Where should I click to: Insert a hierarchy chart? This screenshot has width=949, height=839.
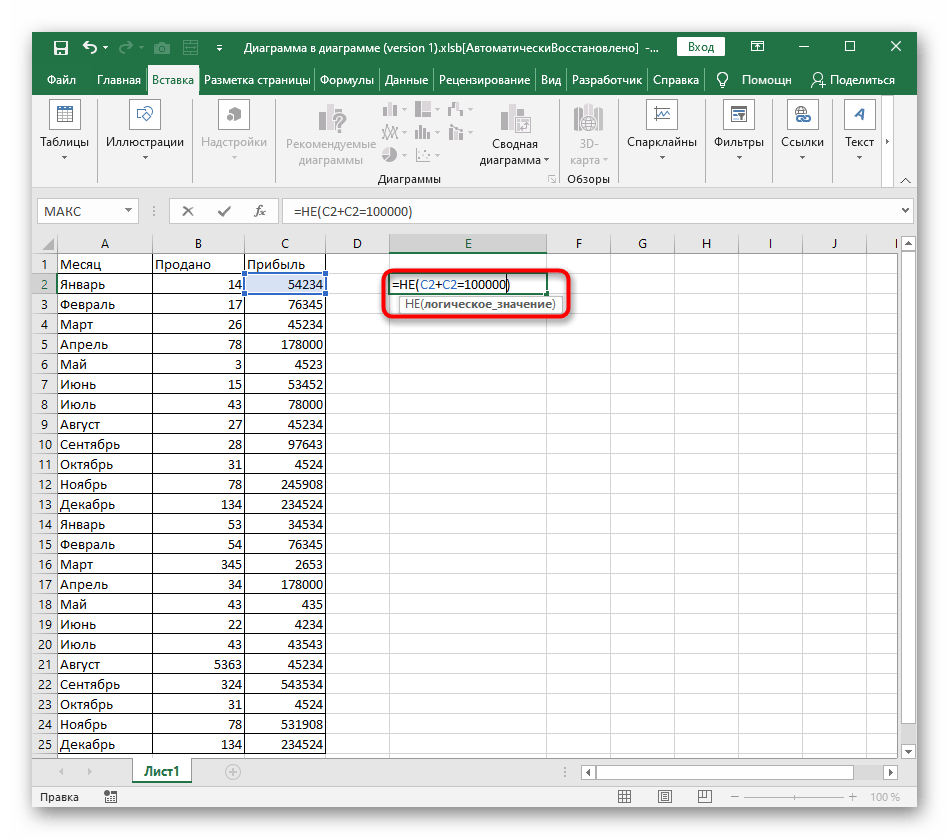427,110
